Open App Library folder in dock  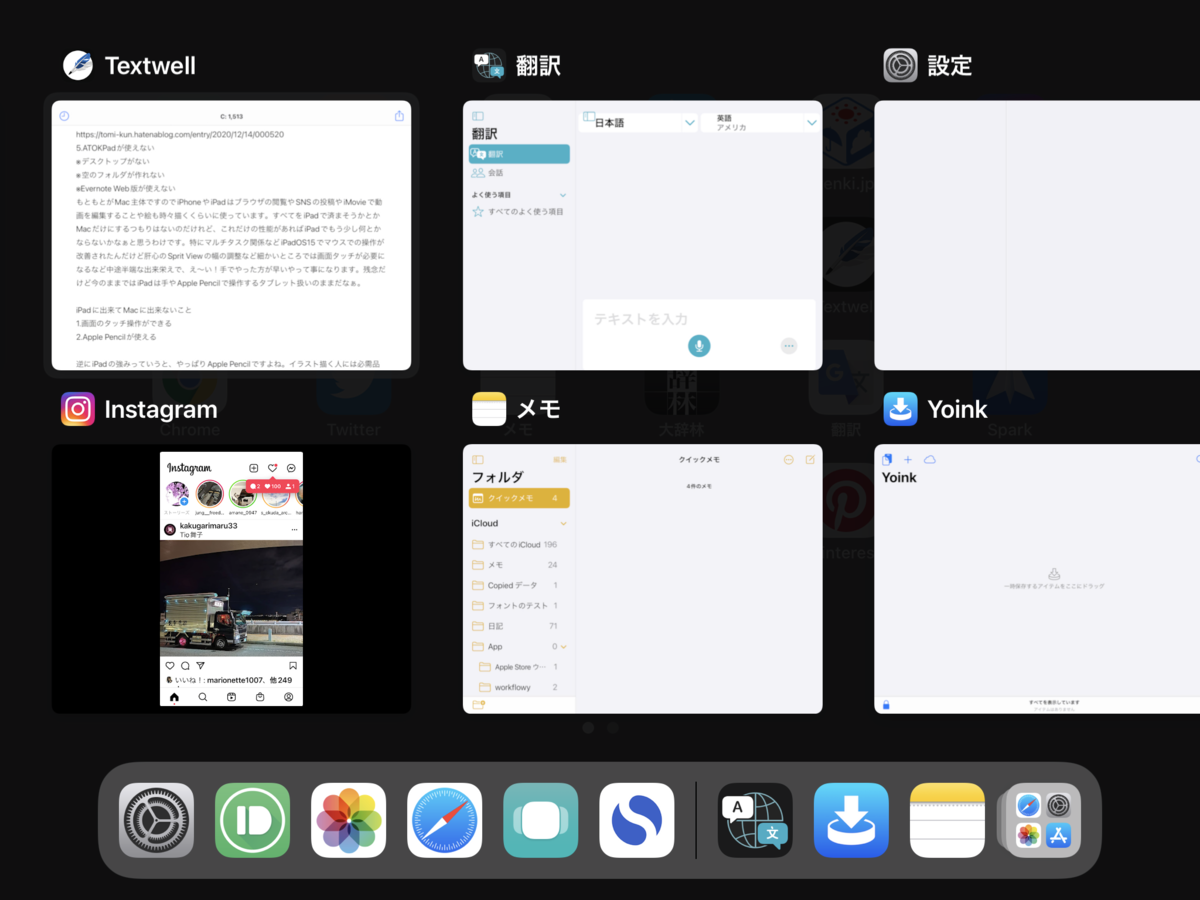(1043, 820)
